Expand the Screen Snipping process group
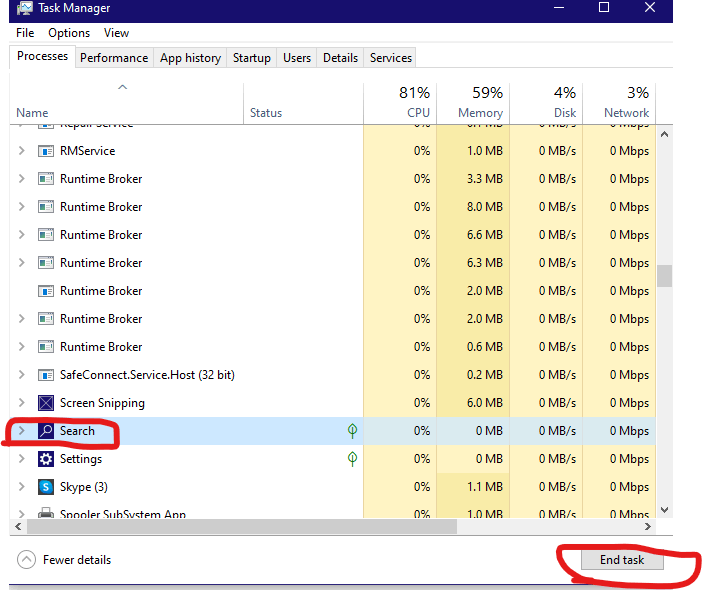This screenshot has width=703, height=590. (21, 403)
